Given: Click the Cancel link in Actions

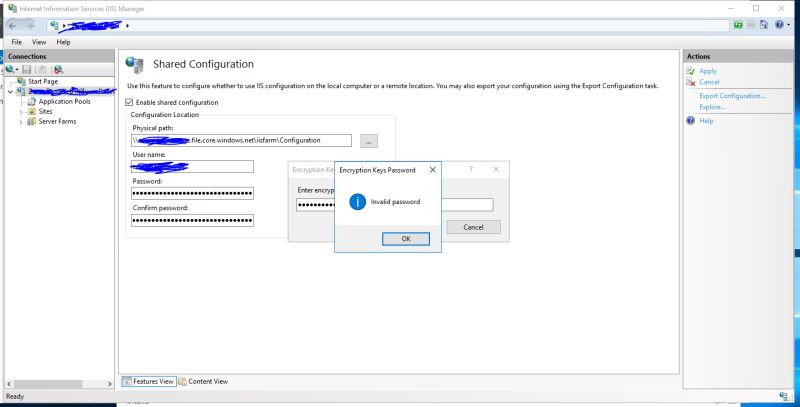Looking at the screenshot, I should point(709,82).
